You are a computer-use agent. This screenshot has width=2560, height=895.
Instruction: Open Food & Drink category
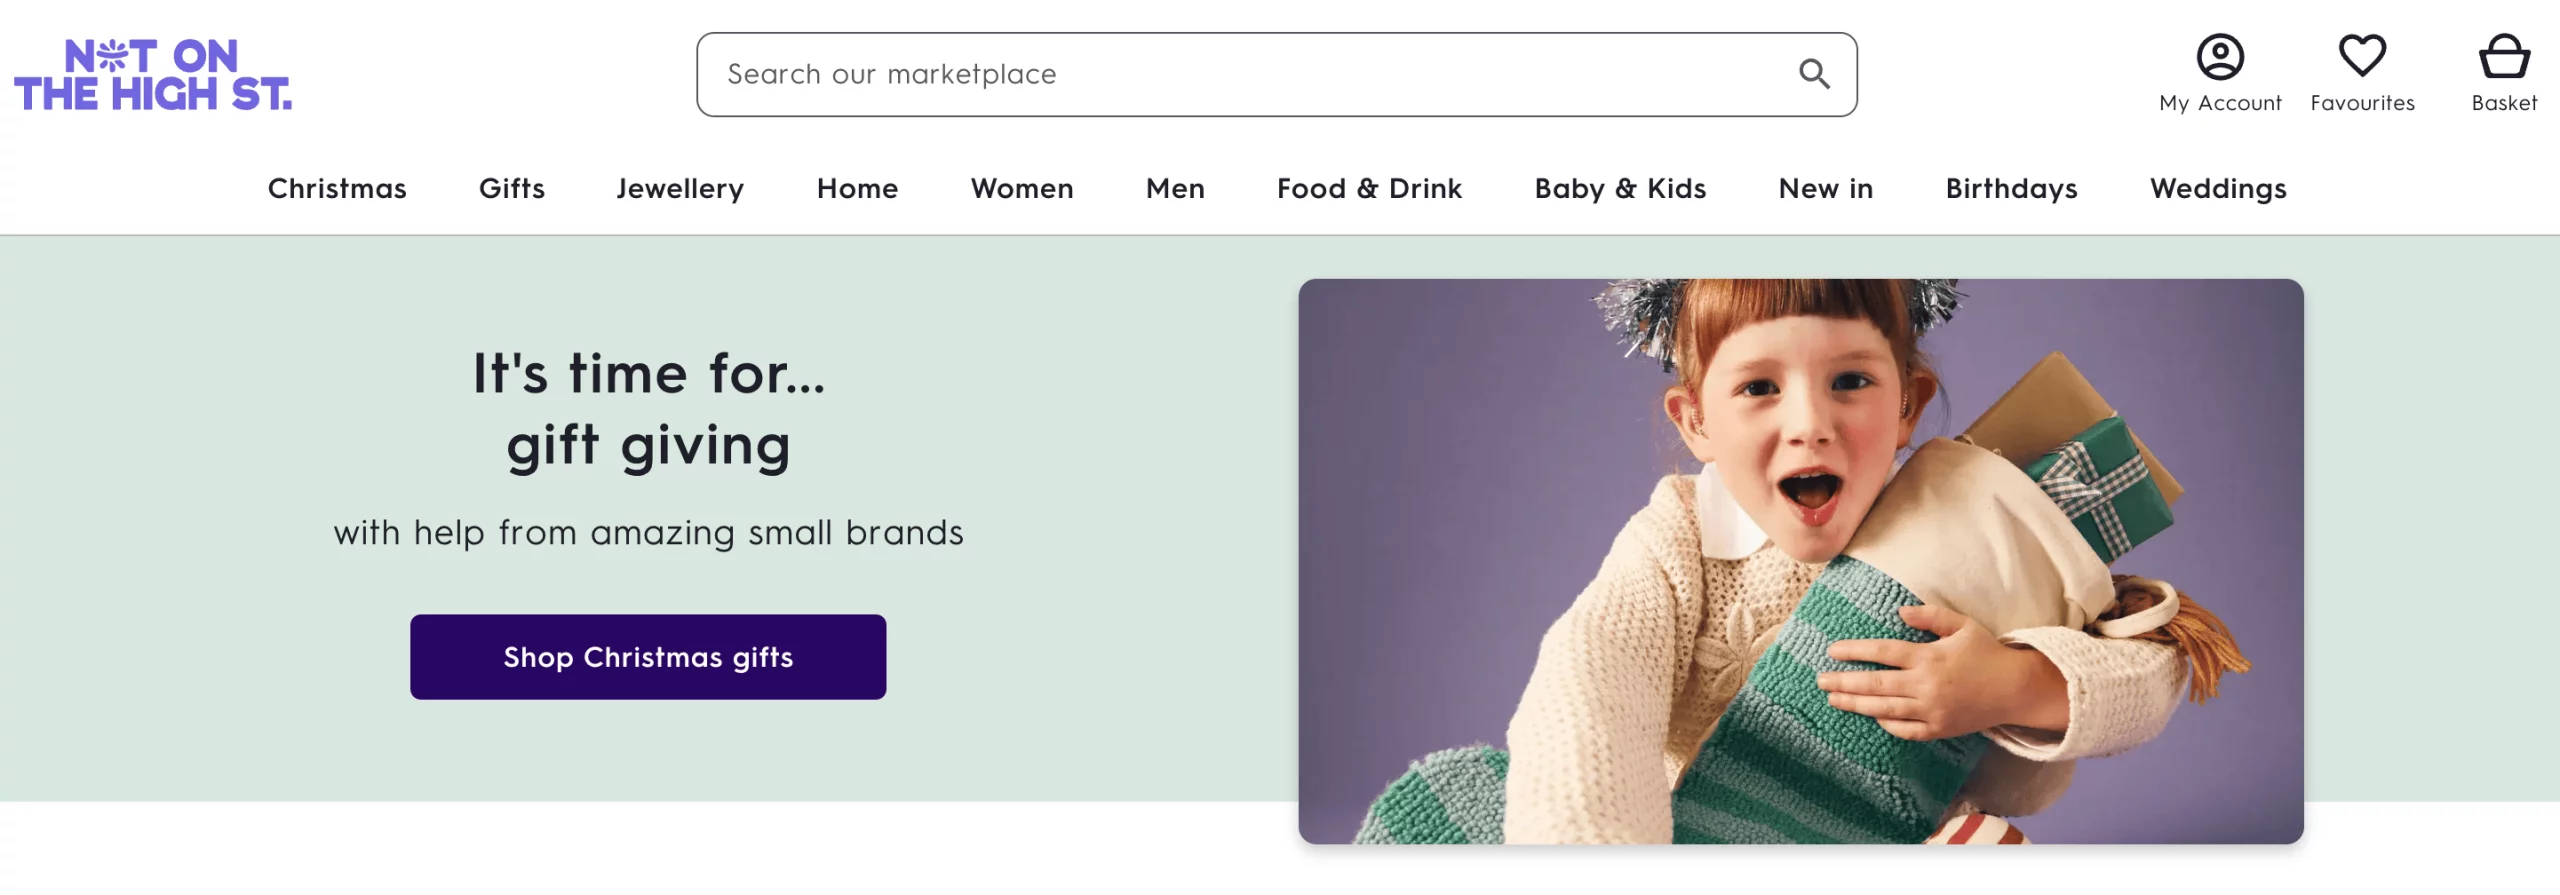[x=1369, y=189]
